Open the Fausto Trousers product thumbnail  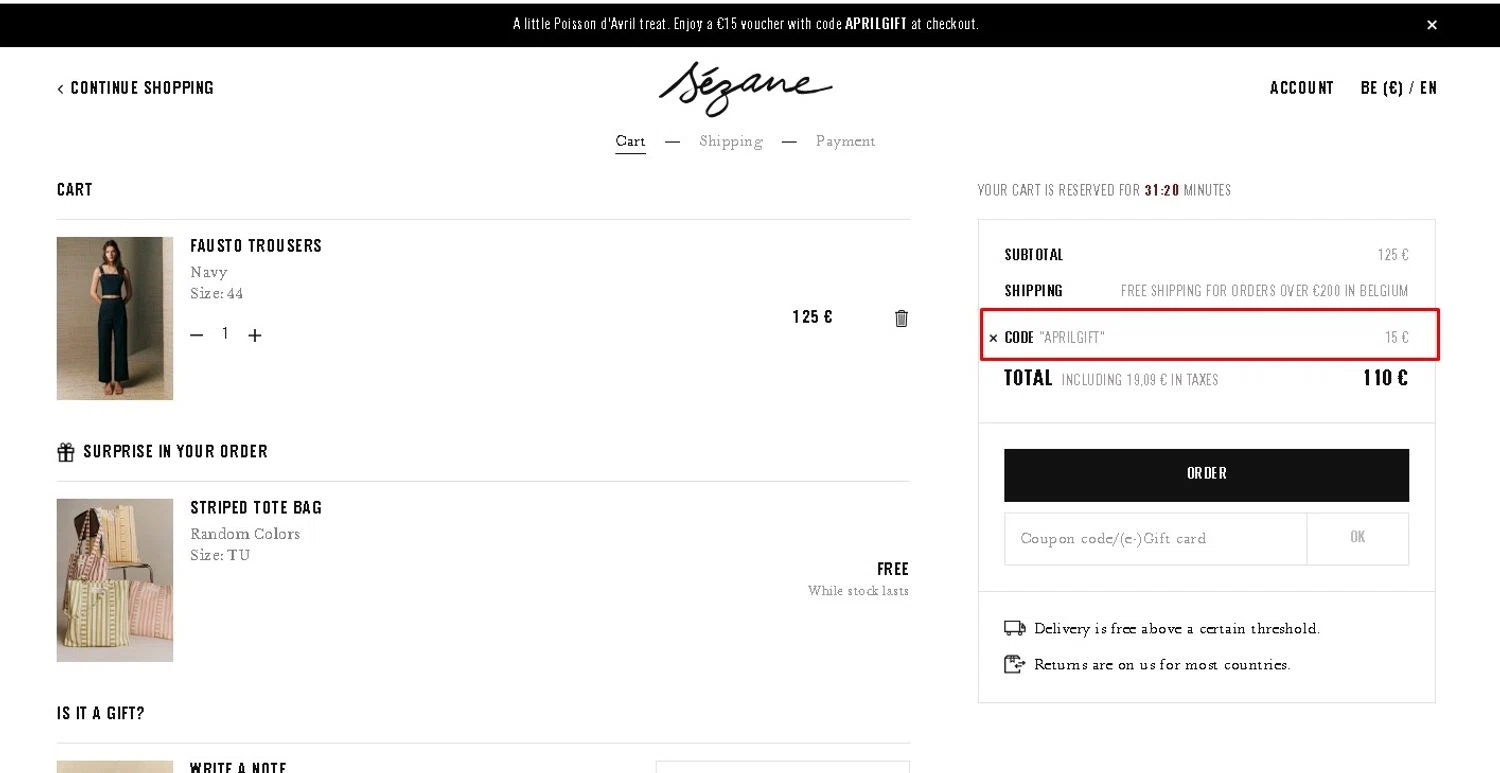[115, 318]
